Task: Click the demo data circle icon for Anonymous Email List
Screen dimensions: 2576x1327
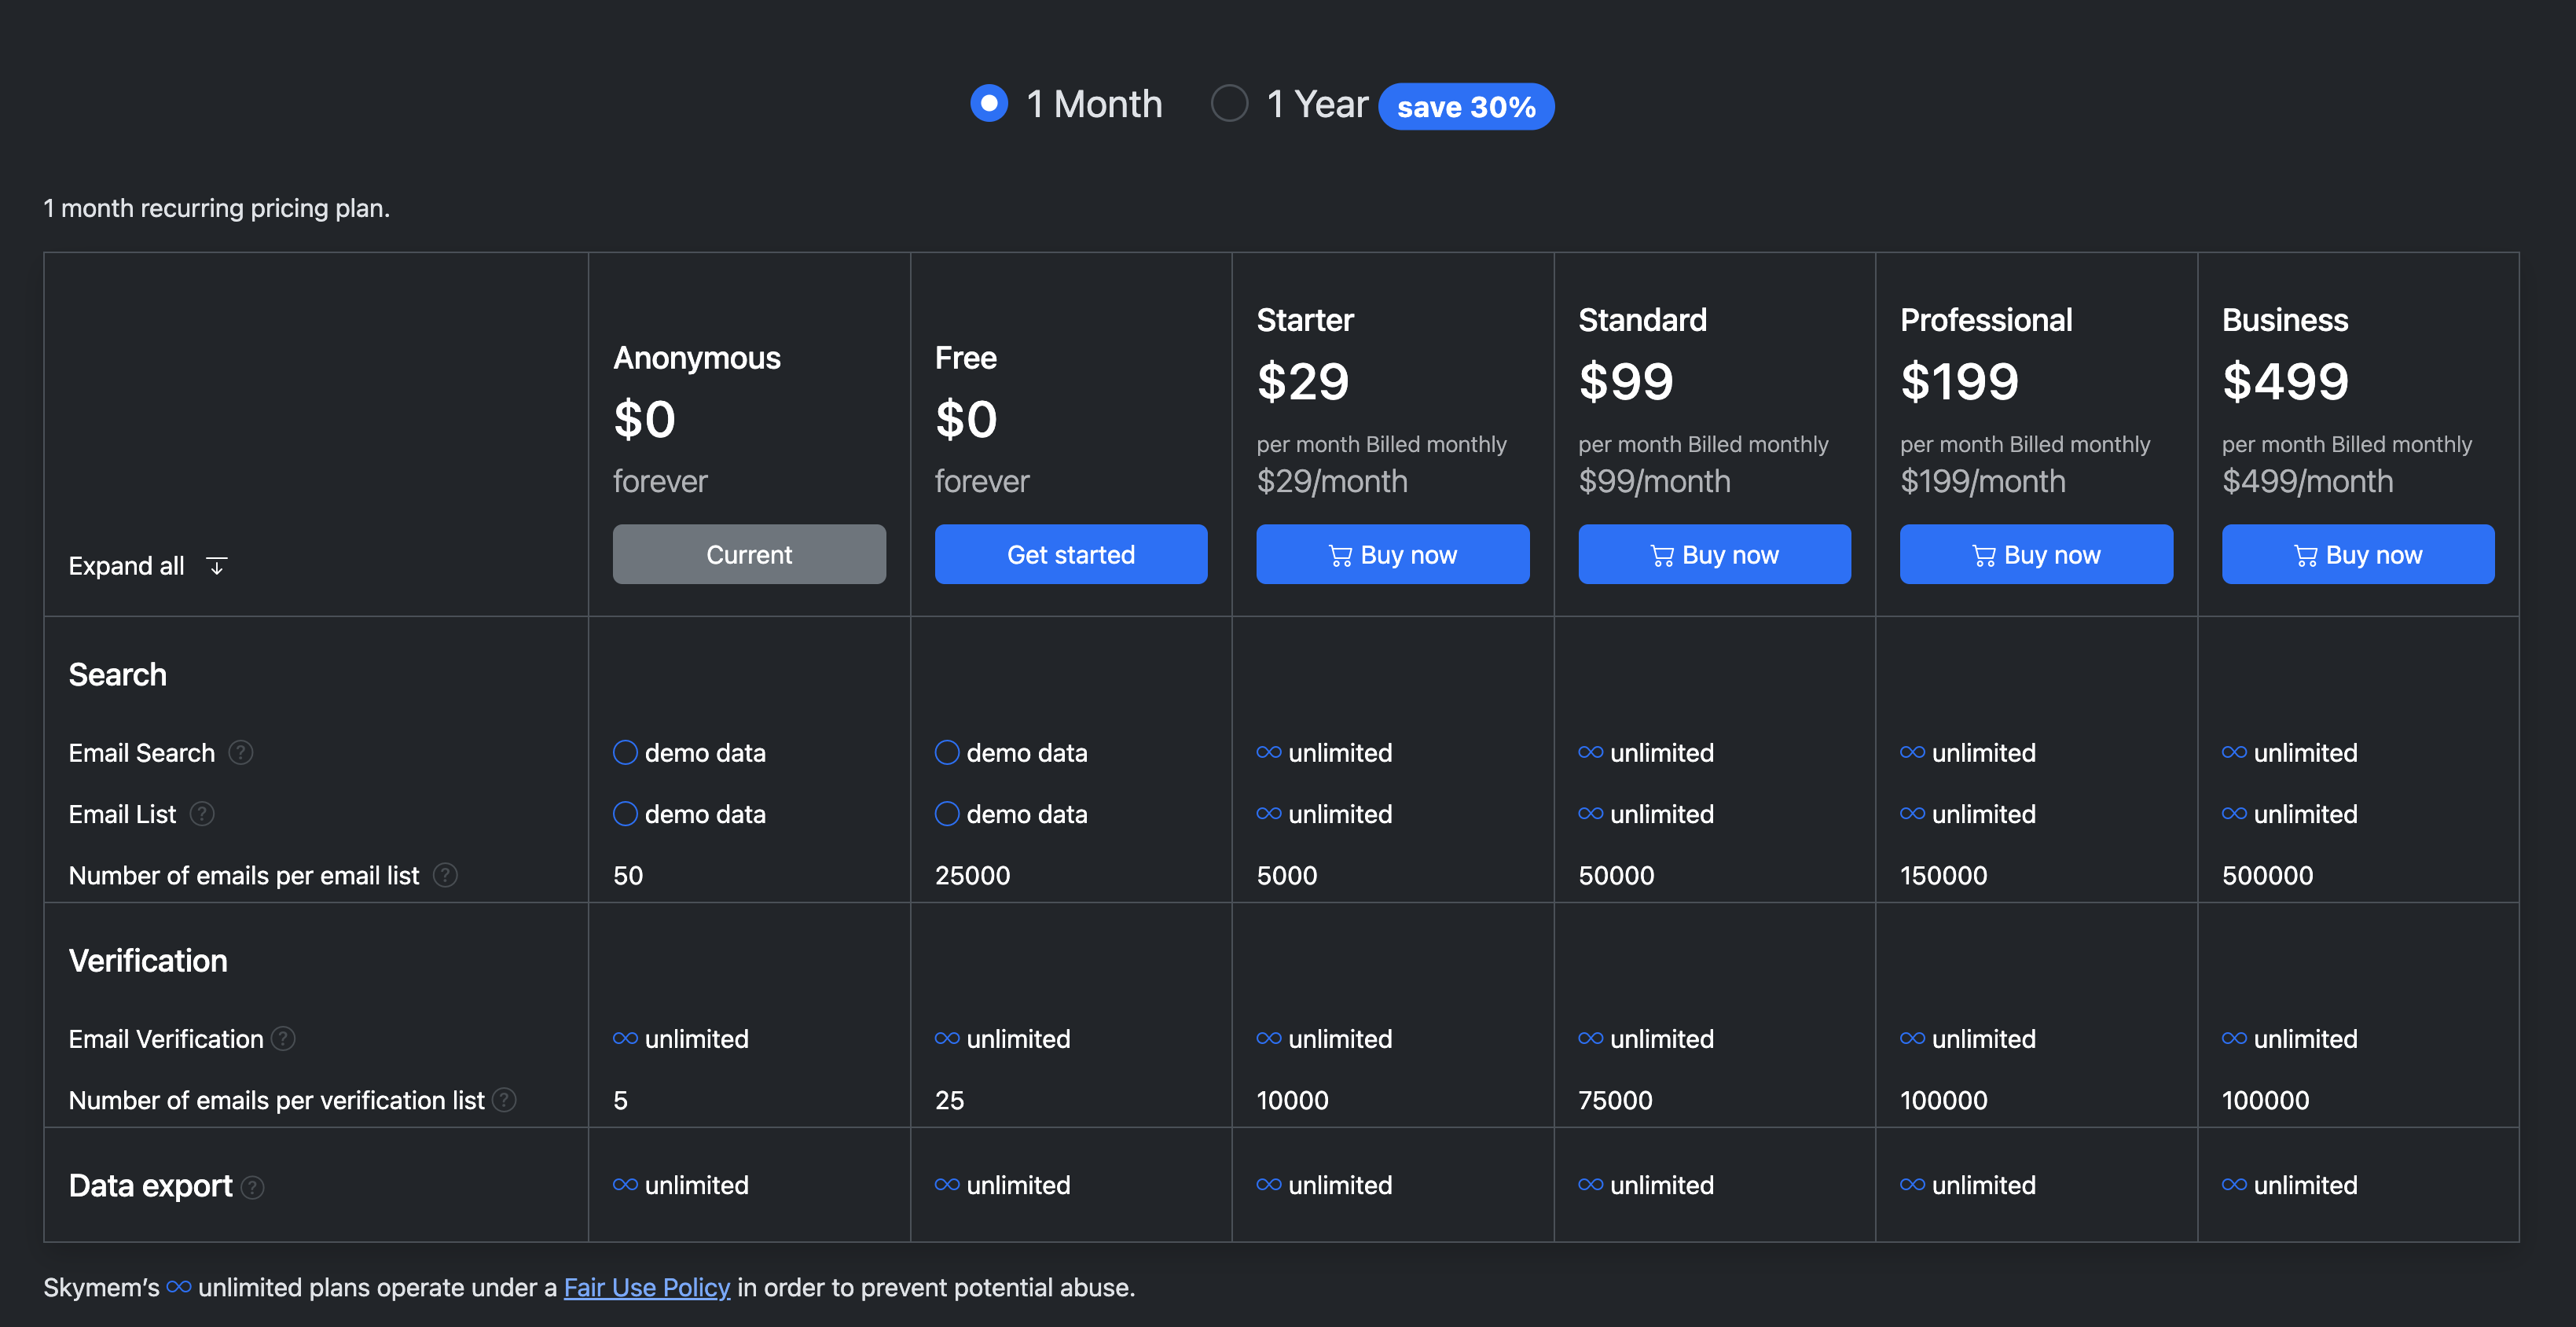Action: pos(625,814)
